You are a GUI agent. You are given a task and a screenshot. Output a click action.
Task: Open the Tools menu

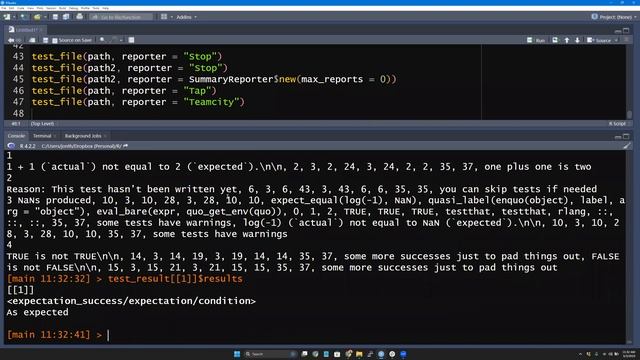(x=96, y=8)
